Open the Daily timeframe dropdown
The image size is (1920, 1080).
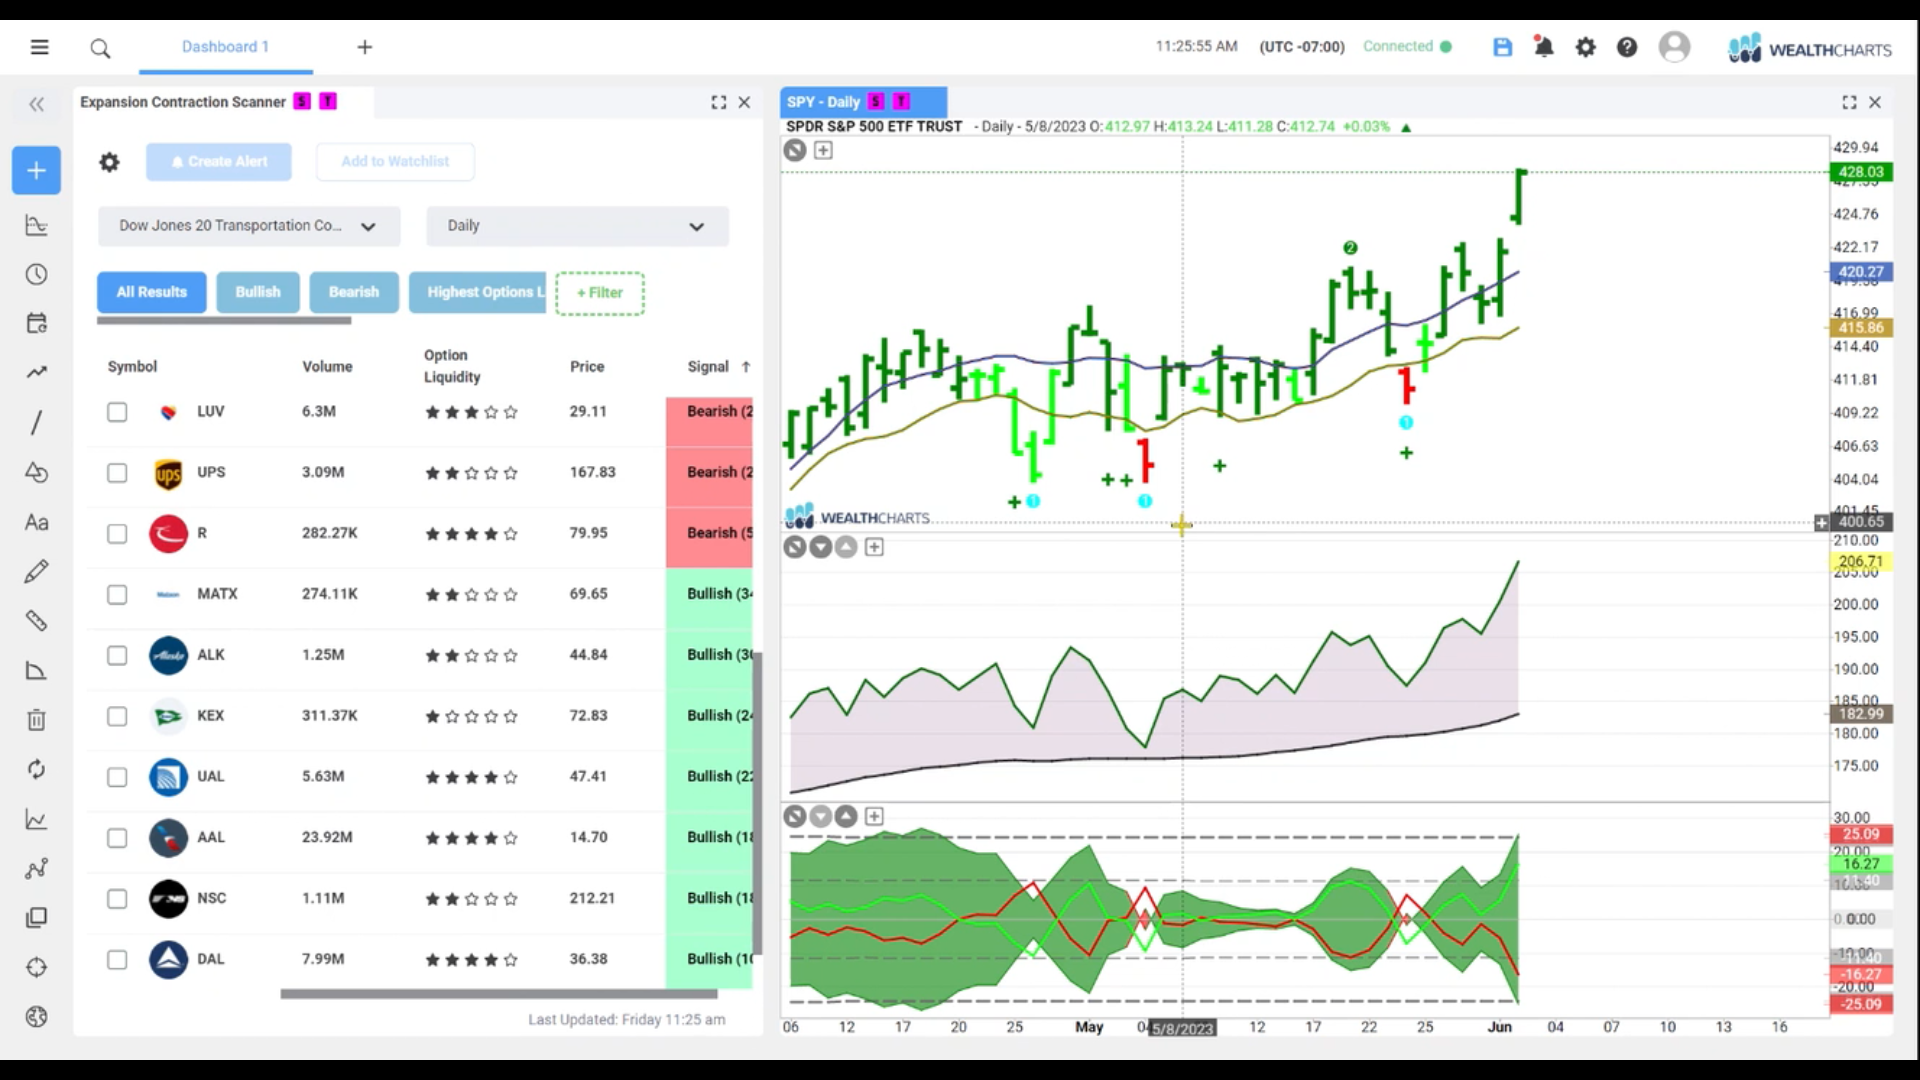(x=577, y=226)
